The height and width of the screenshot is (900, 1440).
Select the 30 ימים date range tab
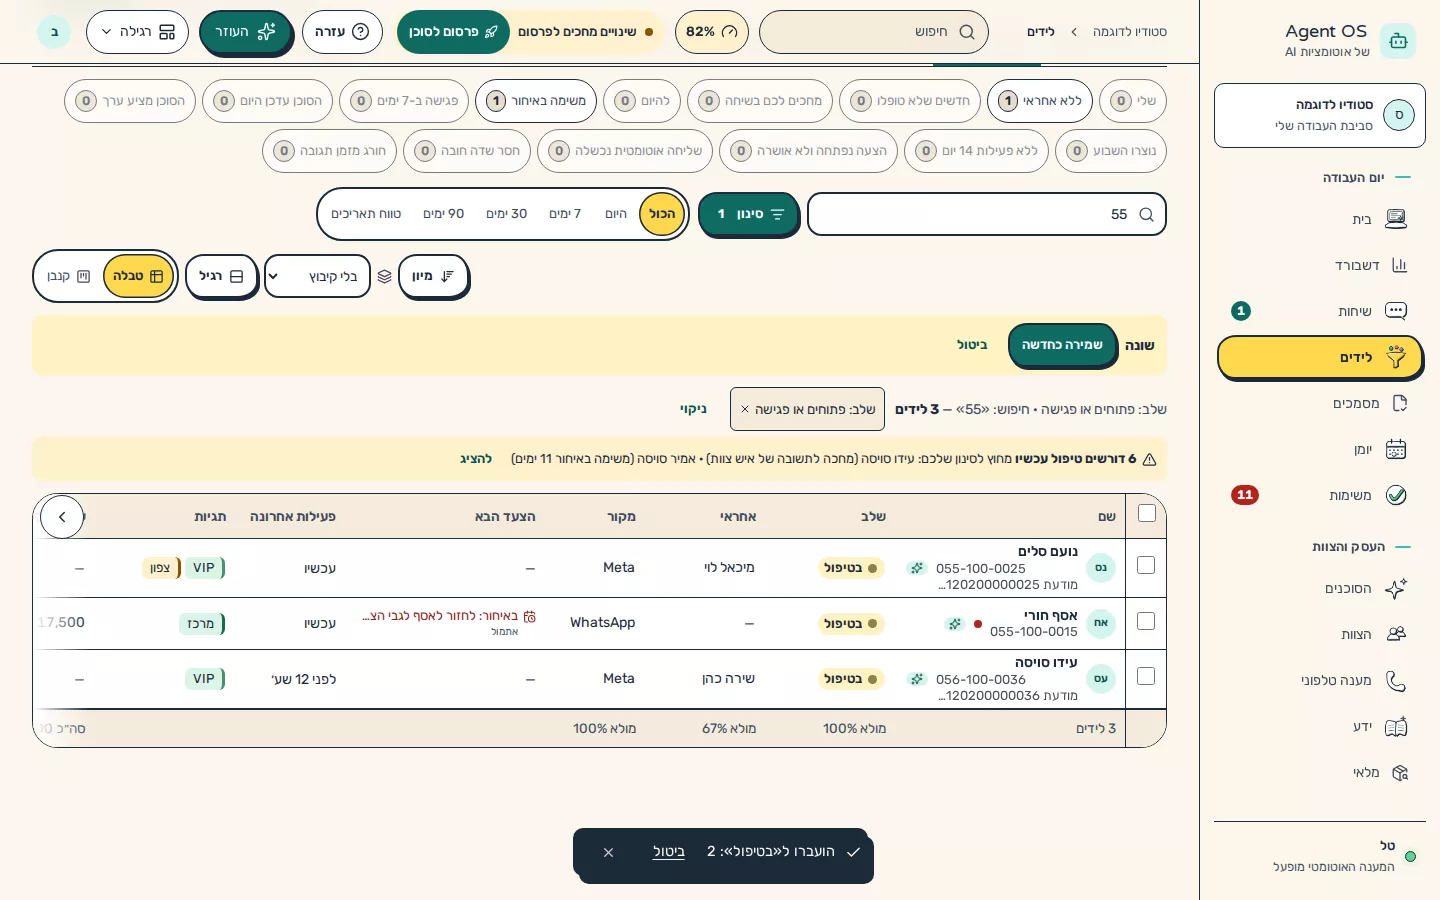coord(506,214)
